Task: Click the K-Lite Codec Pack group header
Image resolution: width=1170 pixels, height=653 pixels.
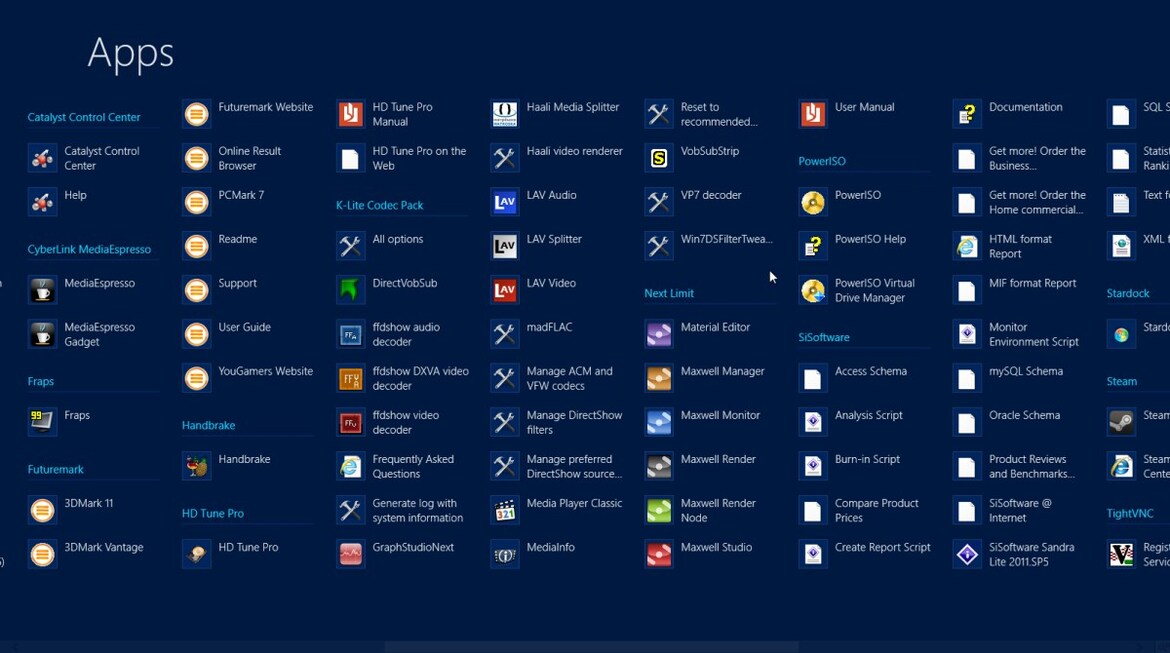Action: (379, 205)
